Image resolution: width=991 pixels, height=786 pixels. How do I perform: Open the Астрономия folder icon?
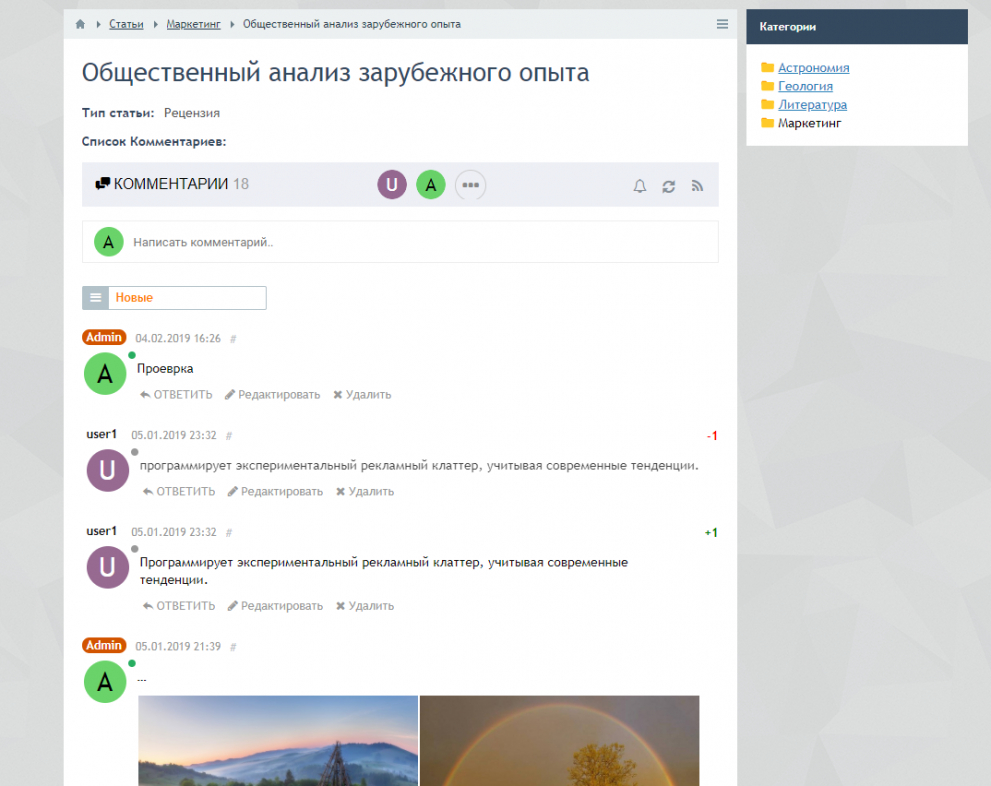[x=768, y=68]
